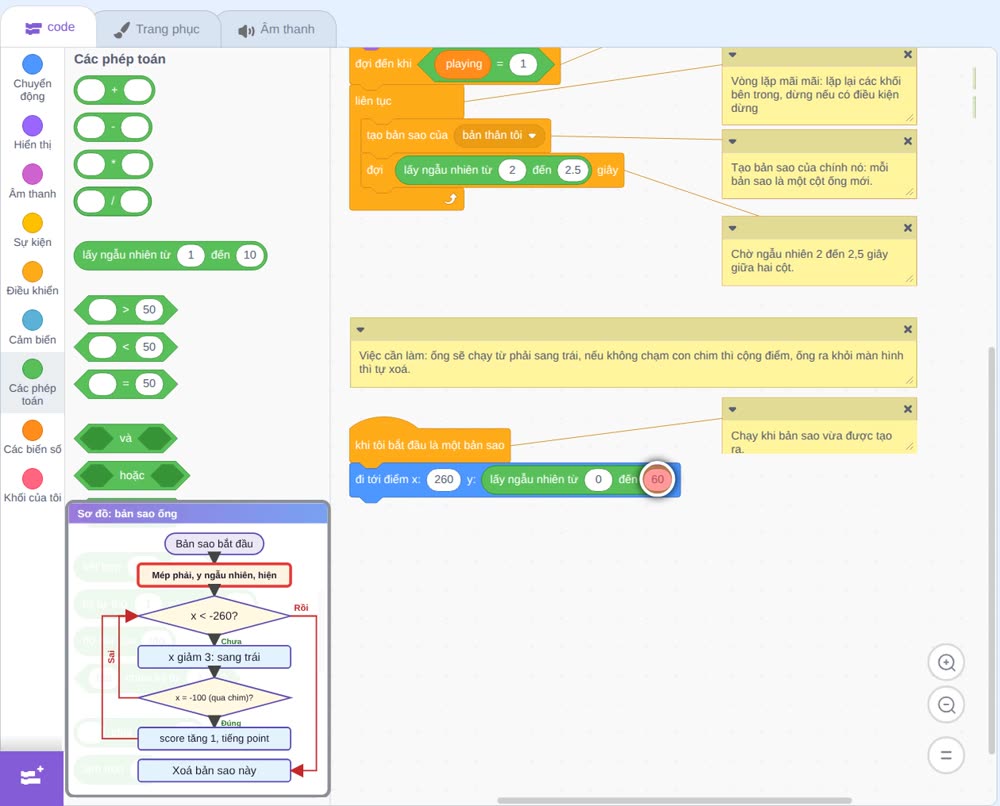Click the highlighted 60 value field
Image resolution: width=1000 pixels, height=806 pixels.
[x=658, y=480]
